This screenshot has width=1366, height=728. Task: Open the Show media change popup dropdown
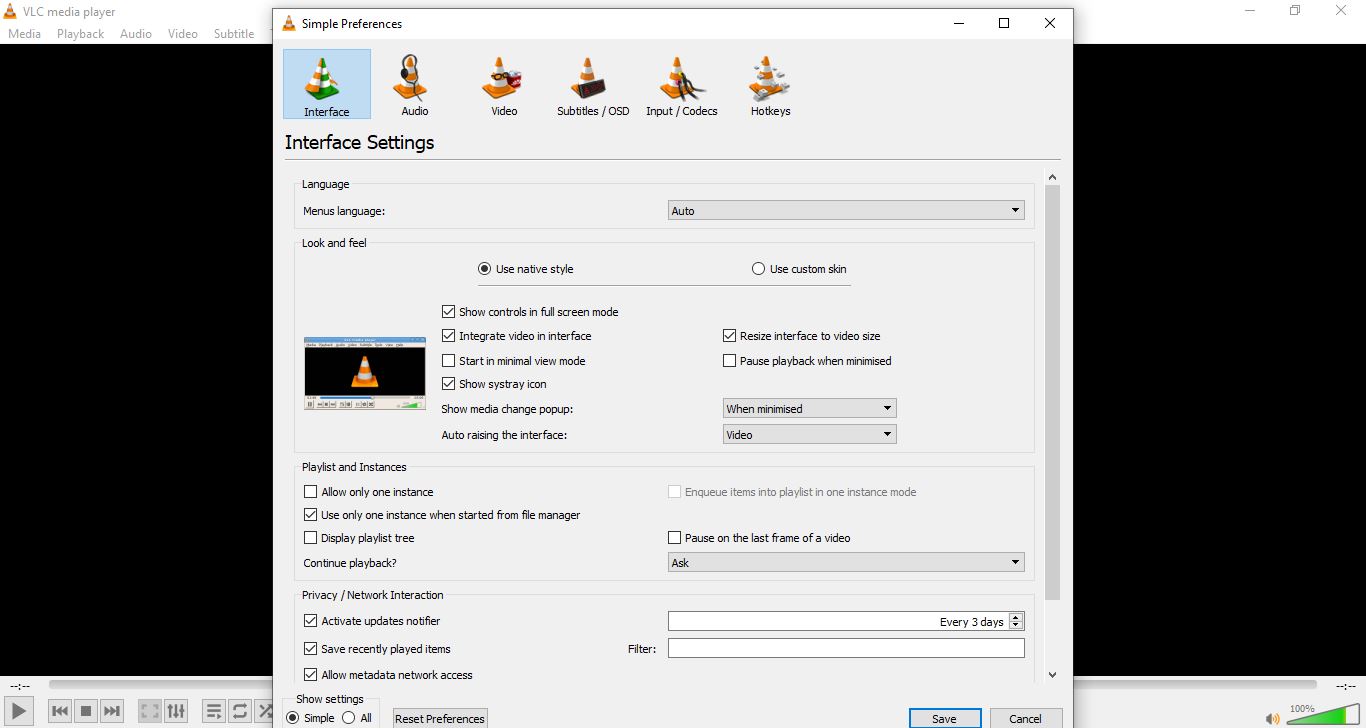pos(810,409)
